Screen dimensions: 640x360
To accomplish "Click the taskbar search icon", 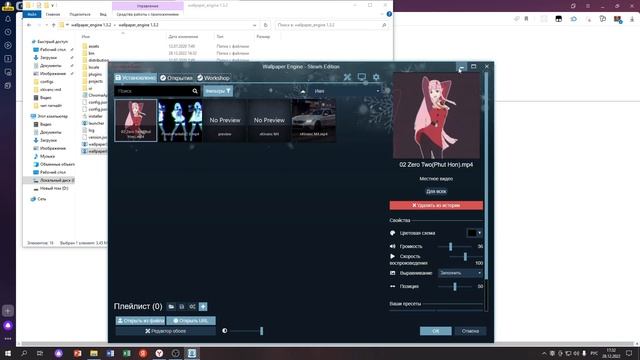I will pyautogui.click(x=24, y=353).
